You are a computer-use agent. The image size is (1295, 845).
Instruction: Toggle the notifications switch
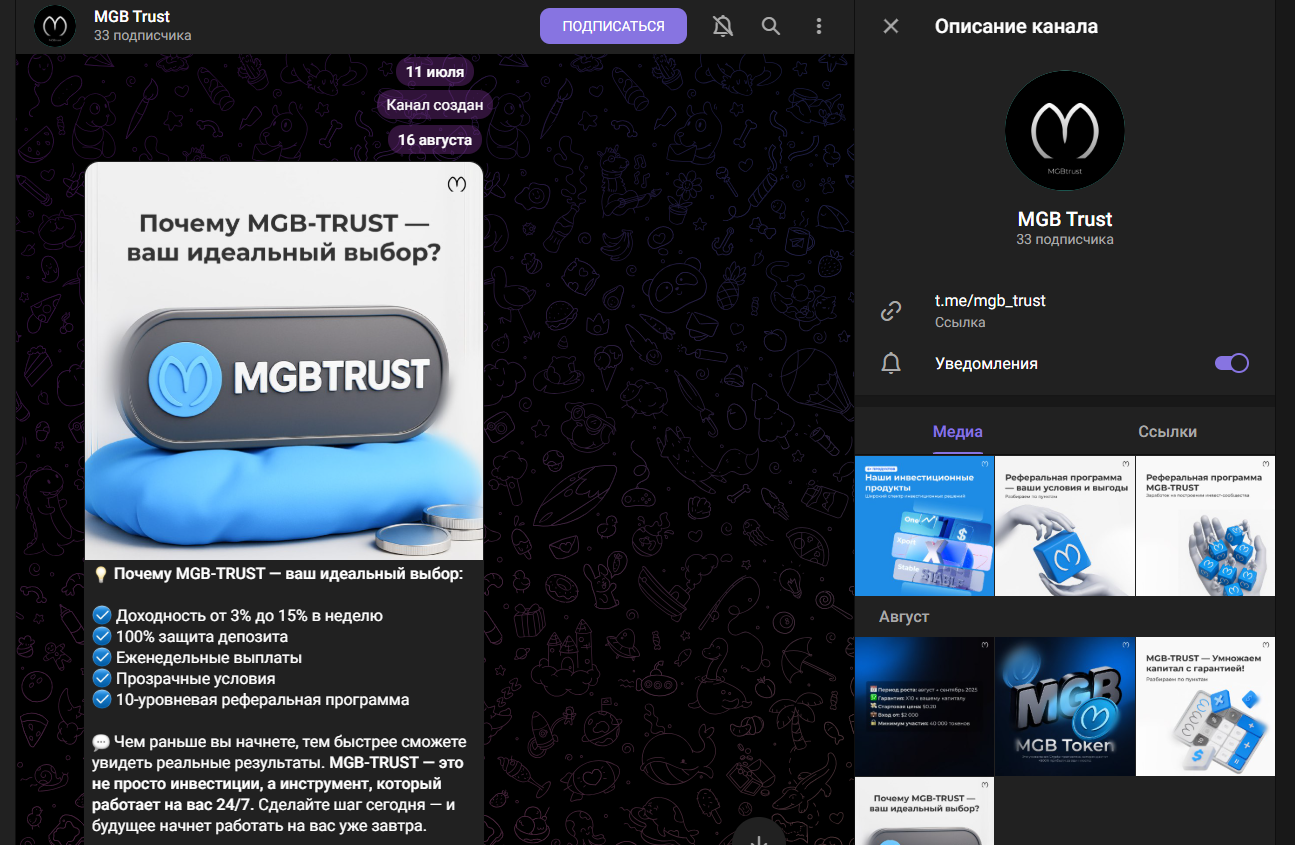point(1231,363)
